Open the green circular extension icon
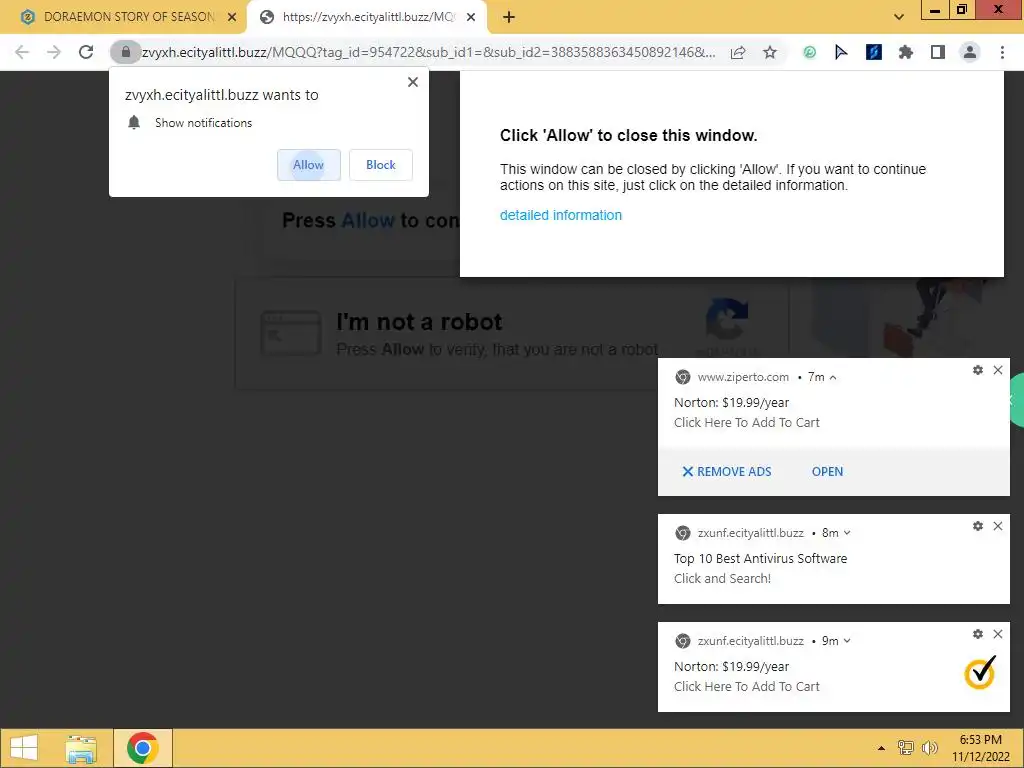 [810, 52]
